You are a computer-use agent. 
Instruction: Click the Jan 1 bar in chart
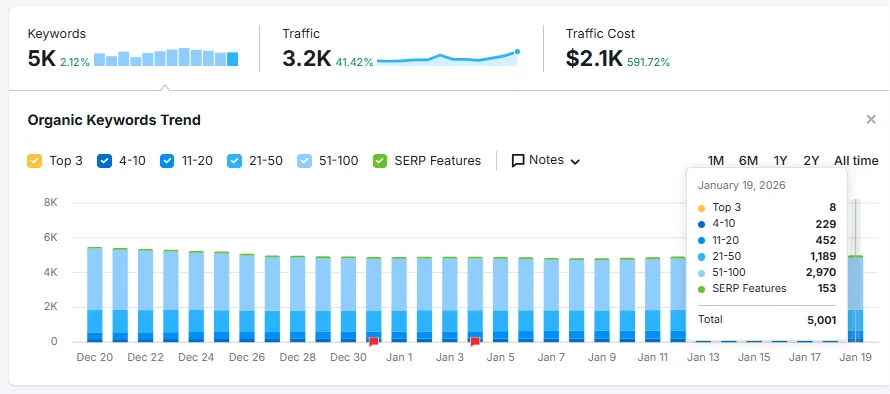point(399,300)
